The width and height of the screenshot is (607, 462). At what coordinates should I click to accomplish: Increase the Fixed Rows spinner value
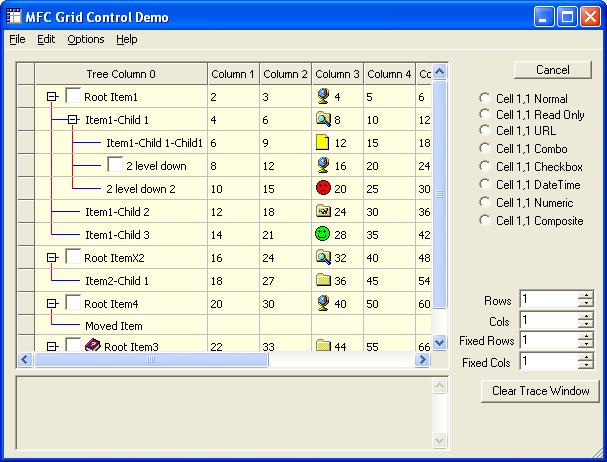[x=586, y=336]
